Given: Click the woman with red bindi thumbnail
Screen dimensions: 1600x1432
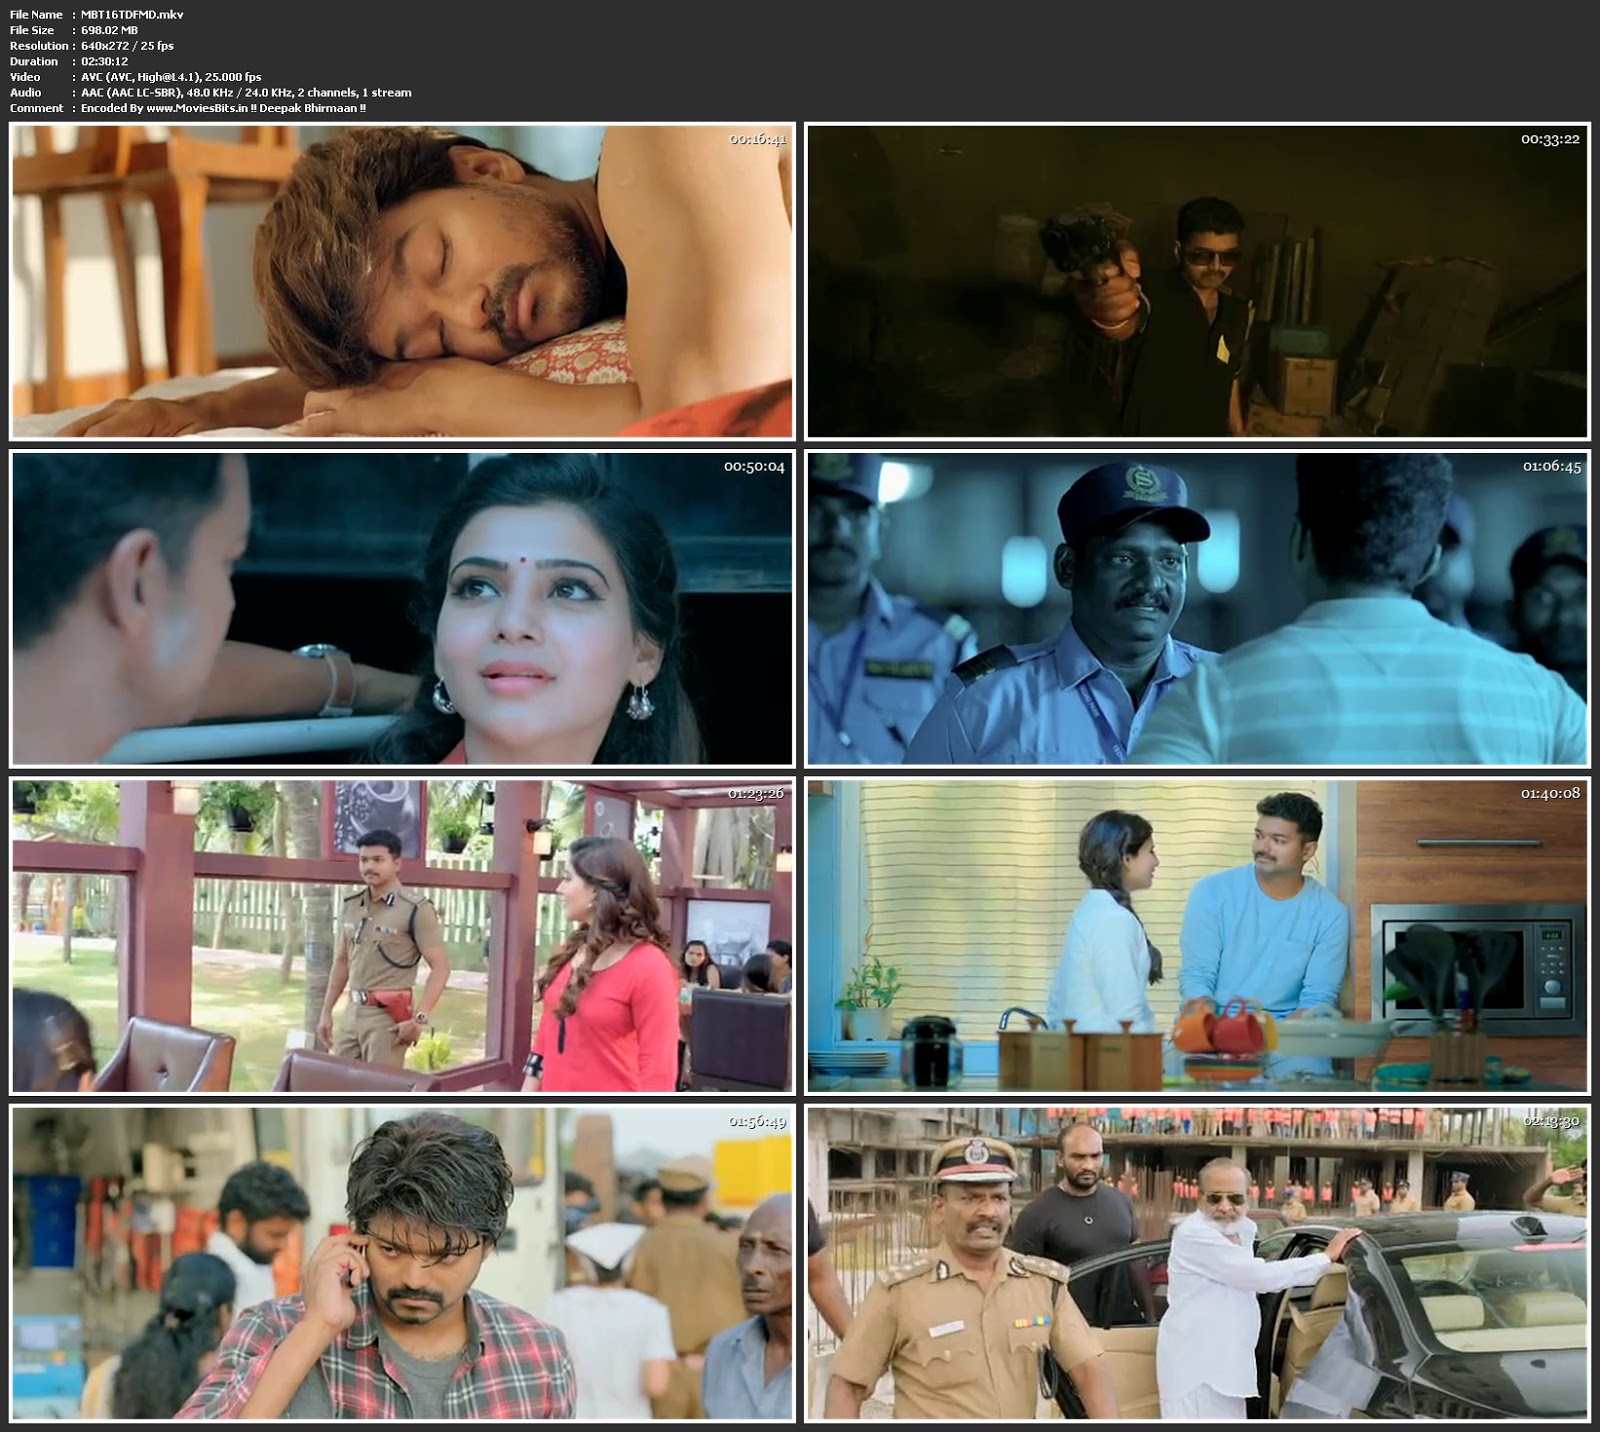Looking at the screenshot, I should (401, 609).
